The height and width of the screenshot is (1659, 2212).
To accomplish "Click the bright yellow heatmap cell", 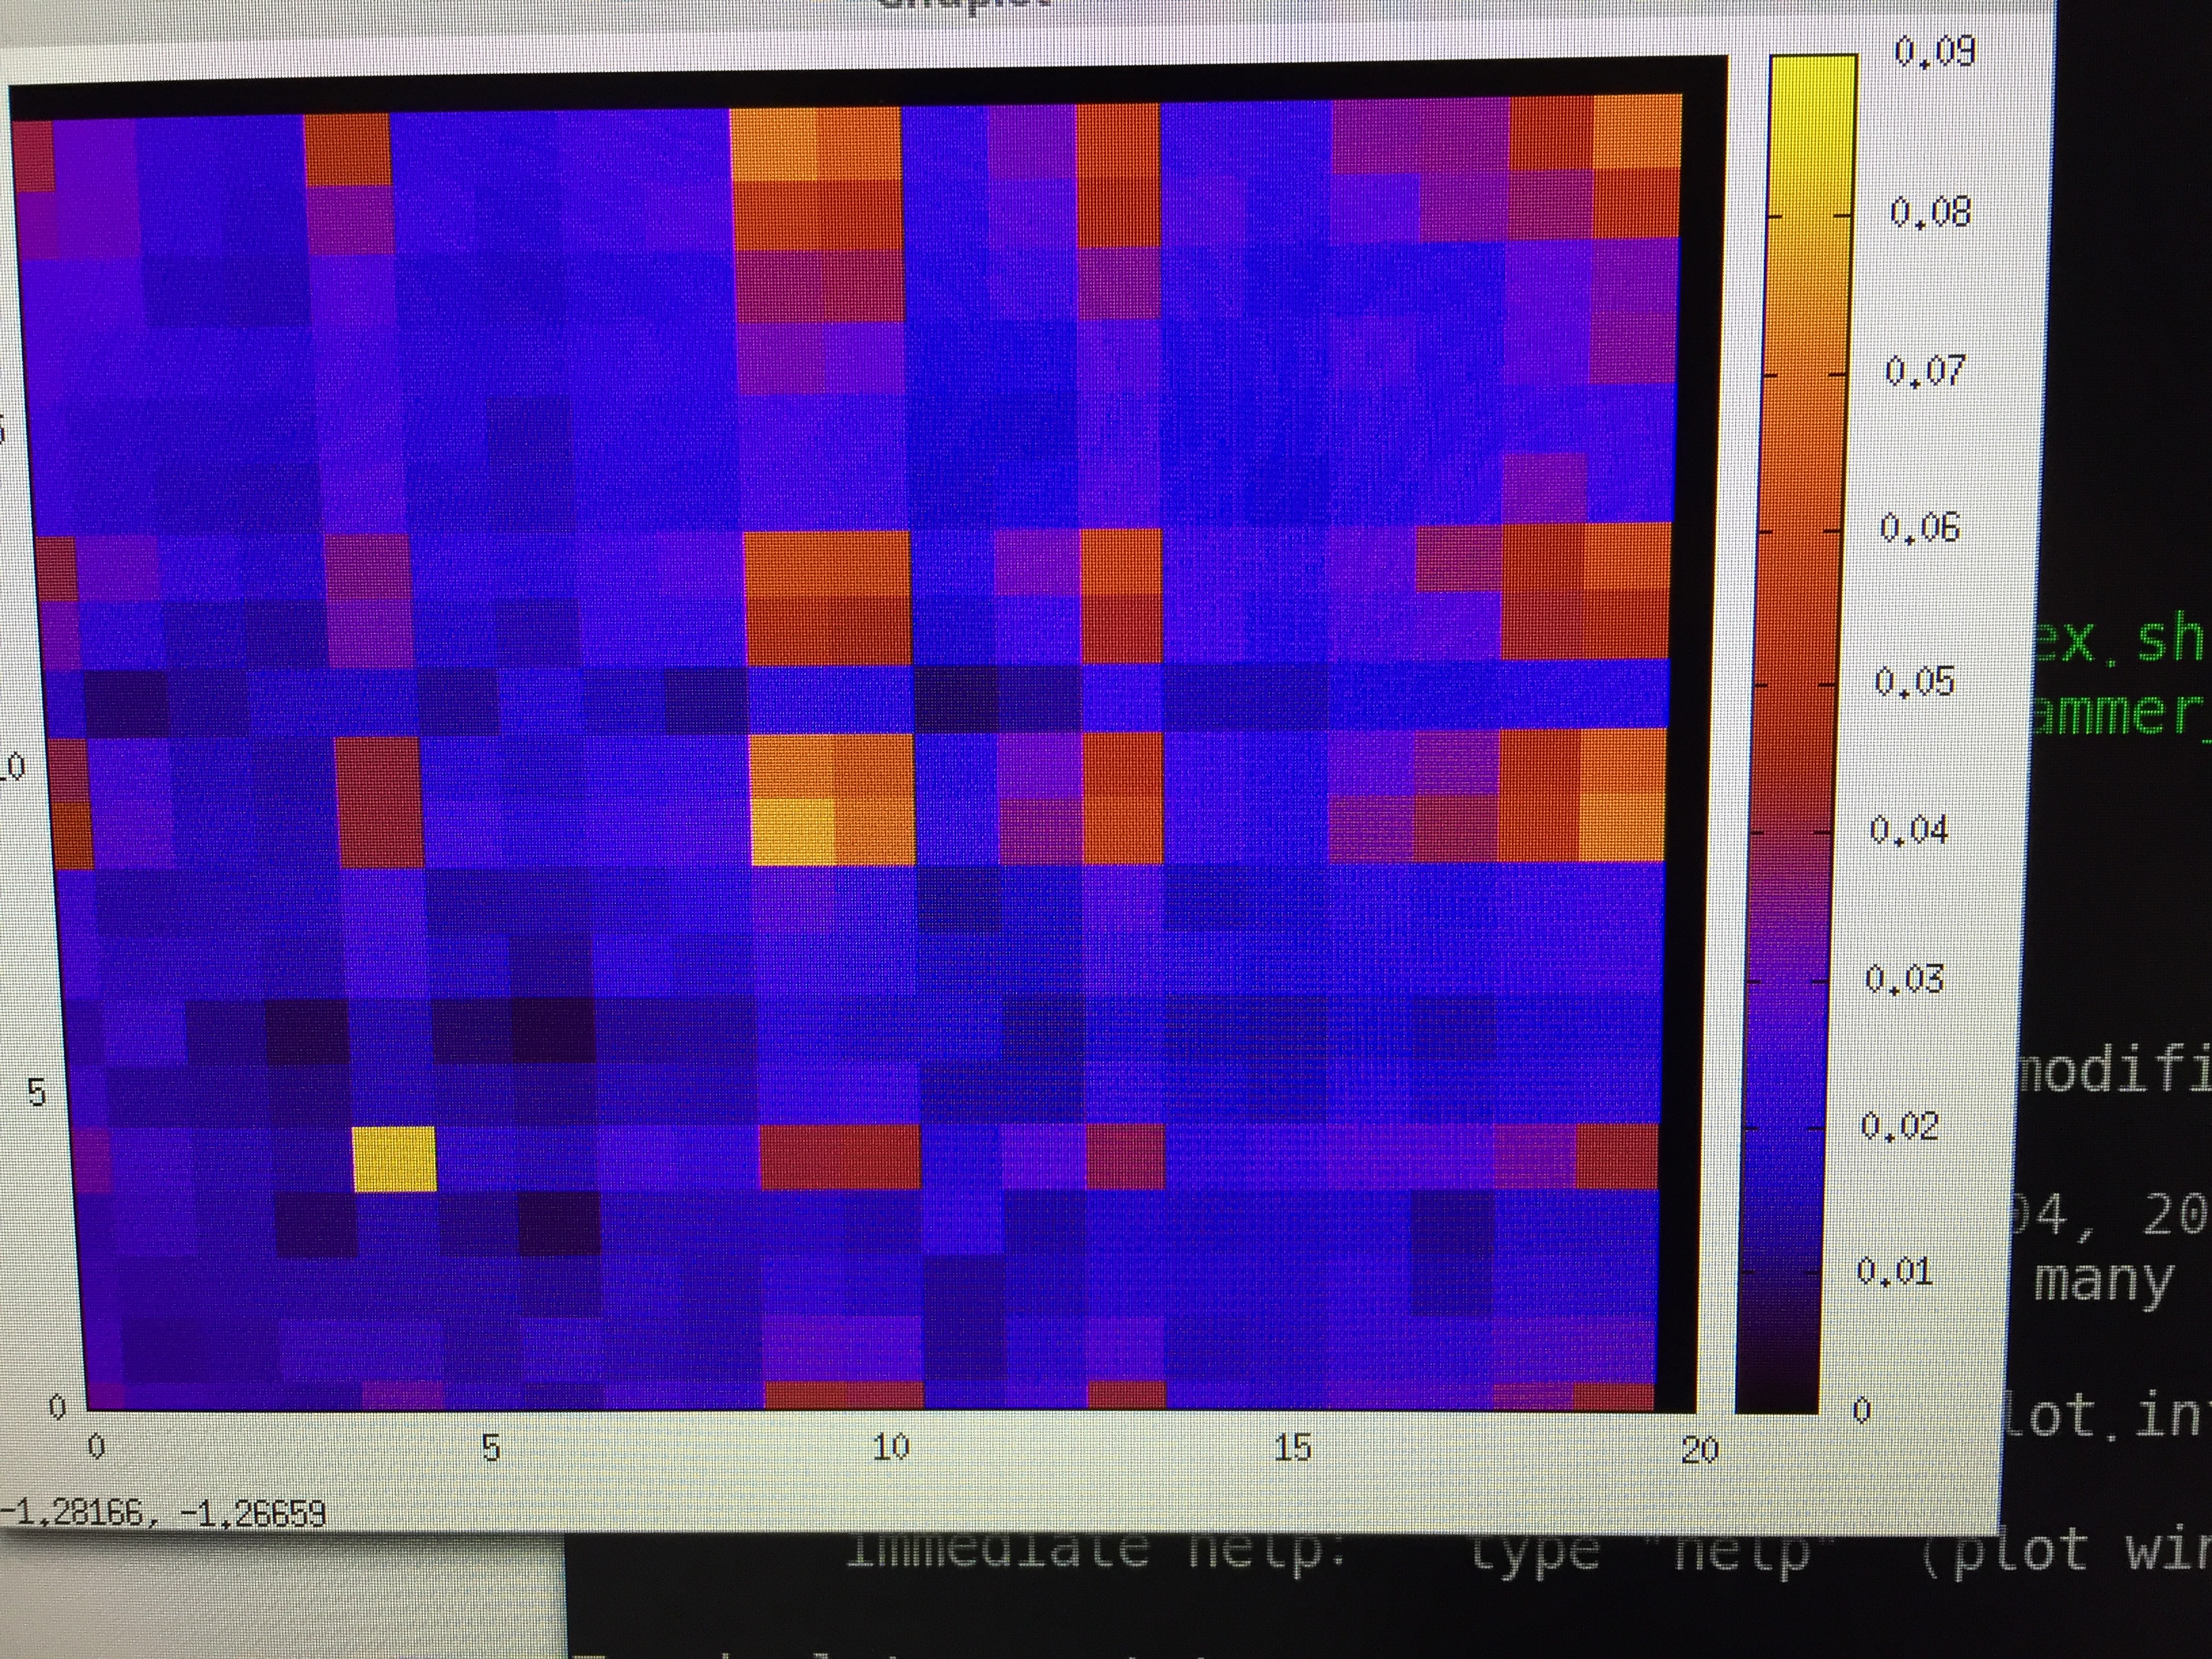I will (x=394, y=1158).
